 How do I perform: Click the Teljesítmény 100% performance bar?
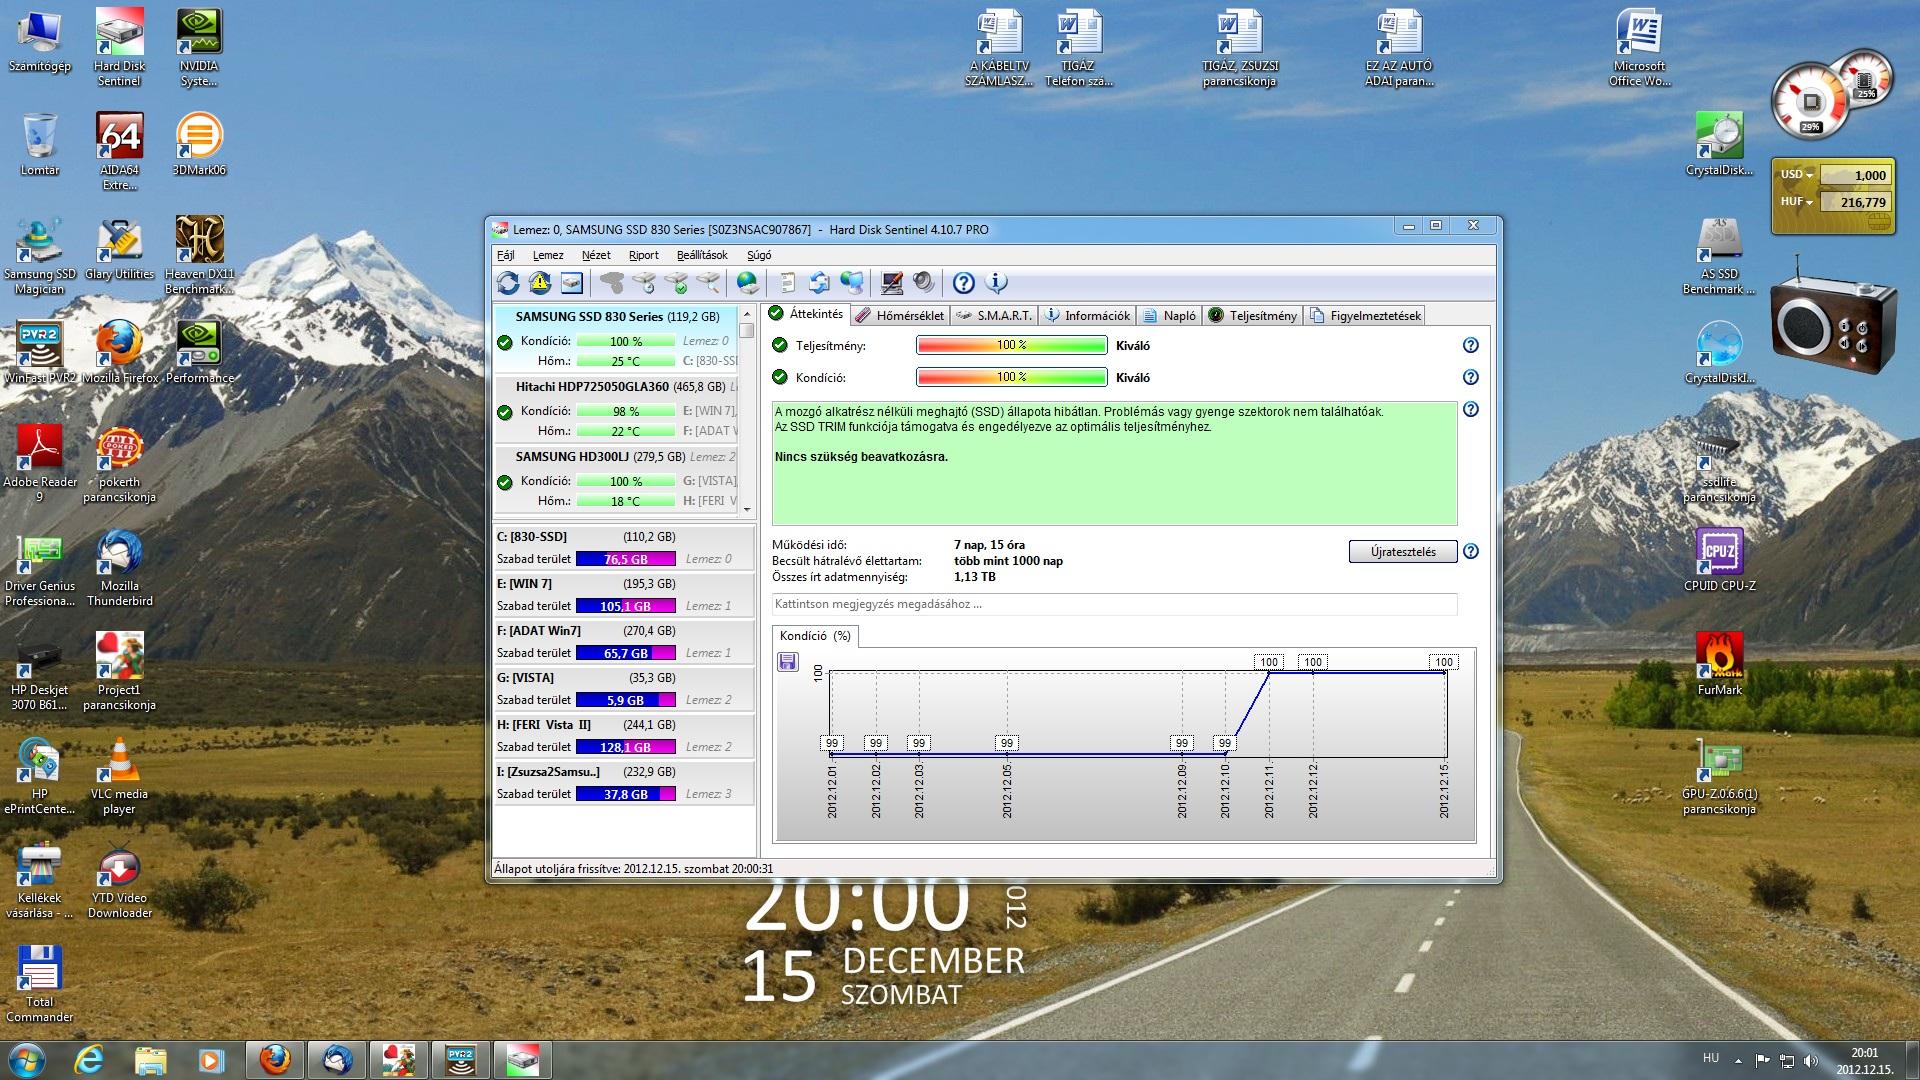point(1011,345)
